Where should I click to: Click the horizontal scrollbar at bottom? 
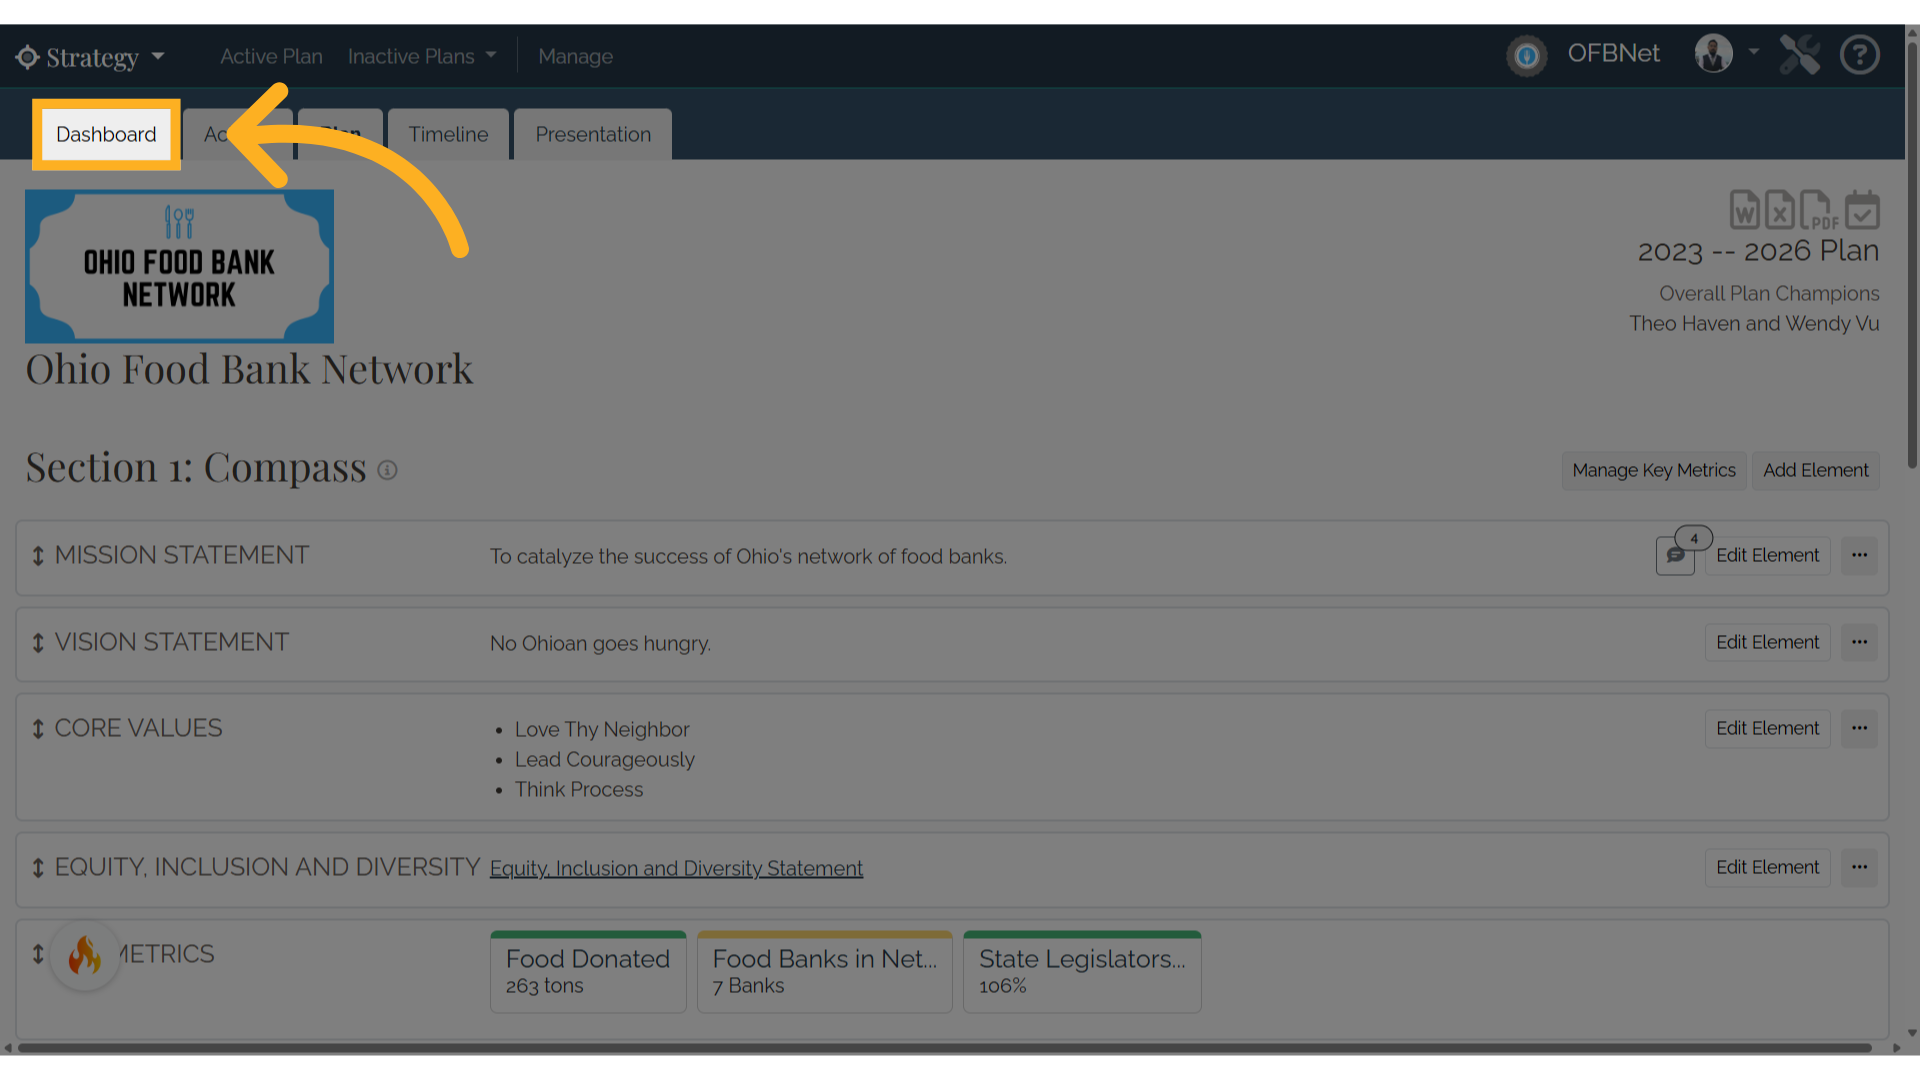coord(945,1048)
